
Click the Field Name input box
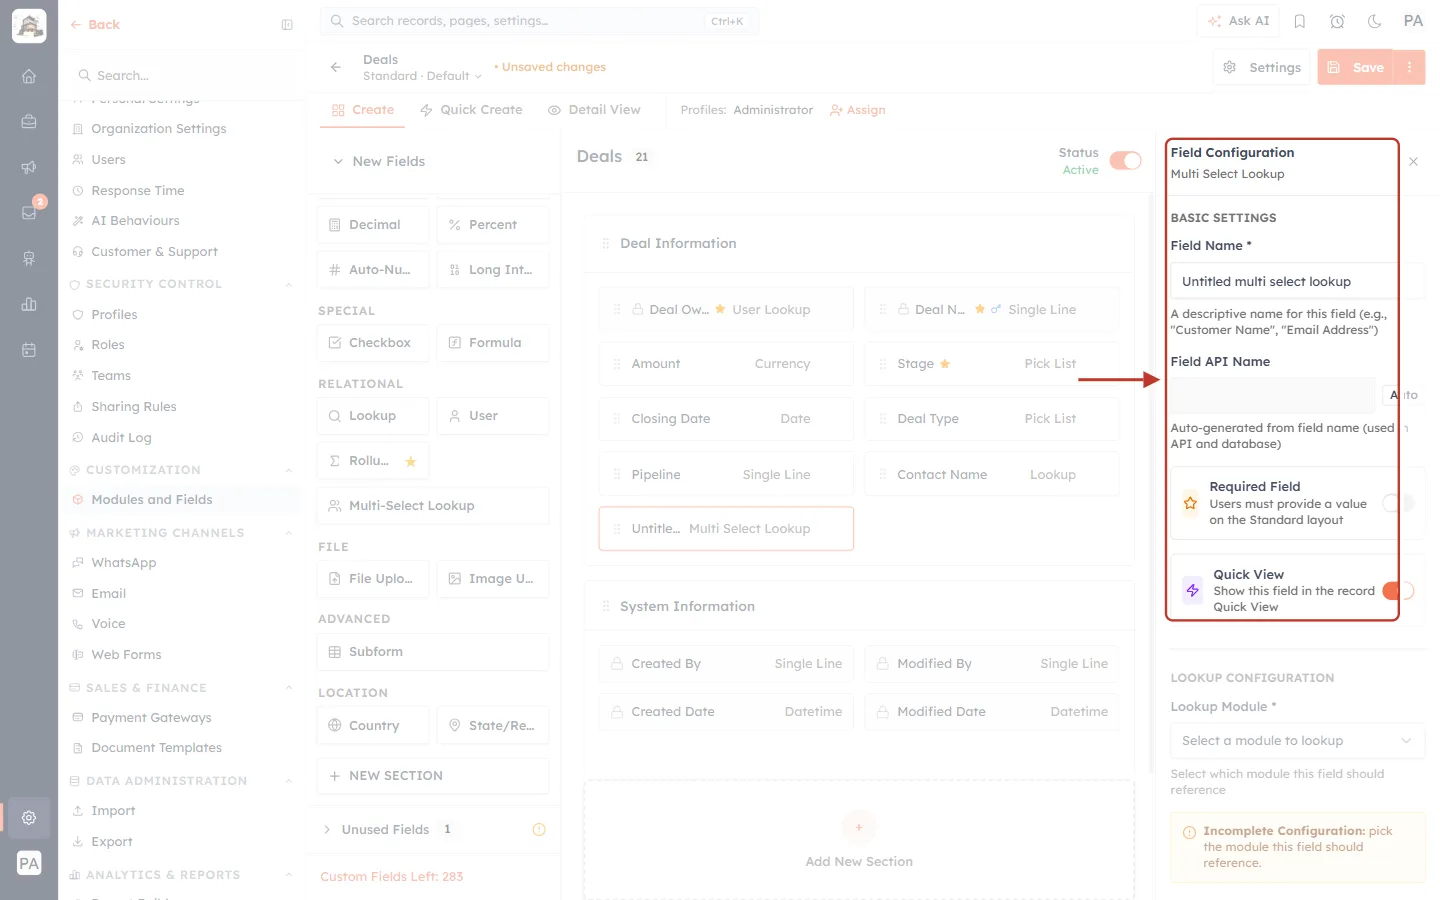tap(1297, 282)
